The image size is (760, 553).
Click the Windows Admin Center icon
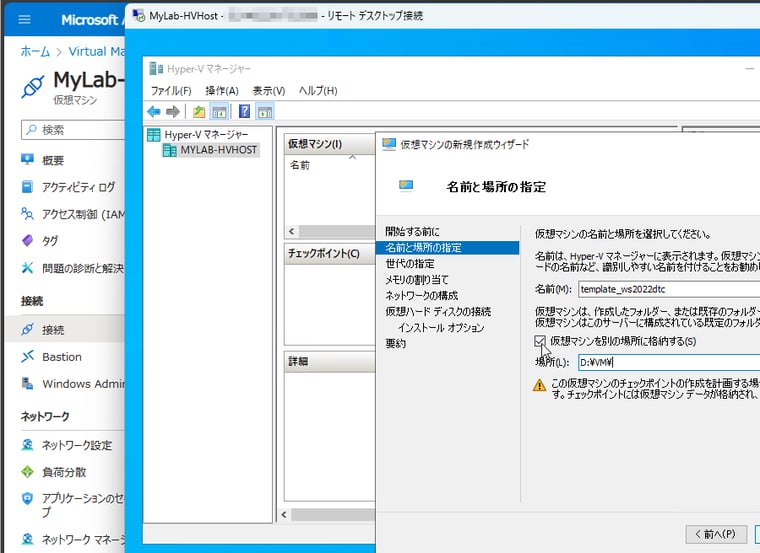click(x=28, y=383)
